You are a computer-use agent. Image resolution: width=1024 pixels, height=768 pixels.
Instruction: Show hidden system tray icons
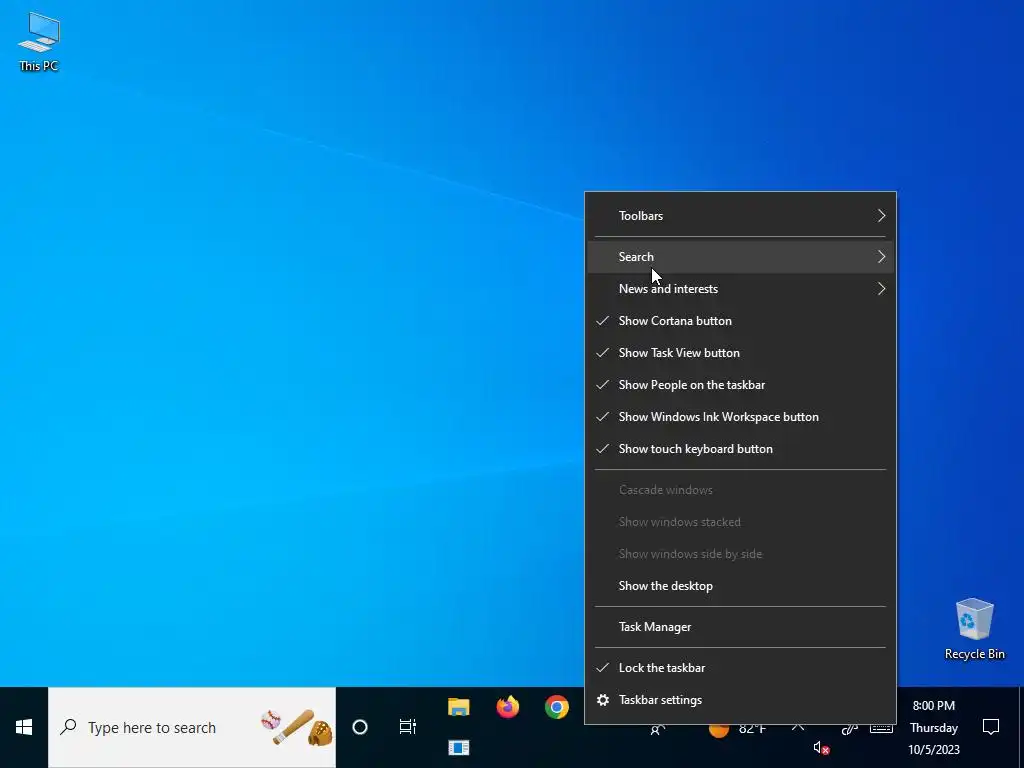tap(797, 726)
